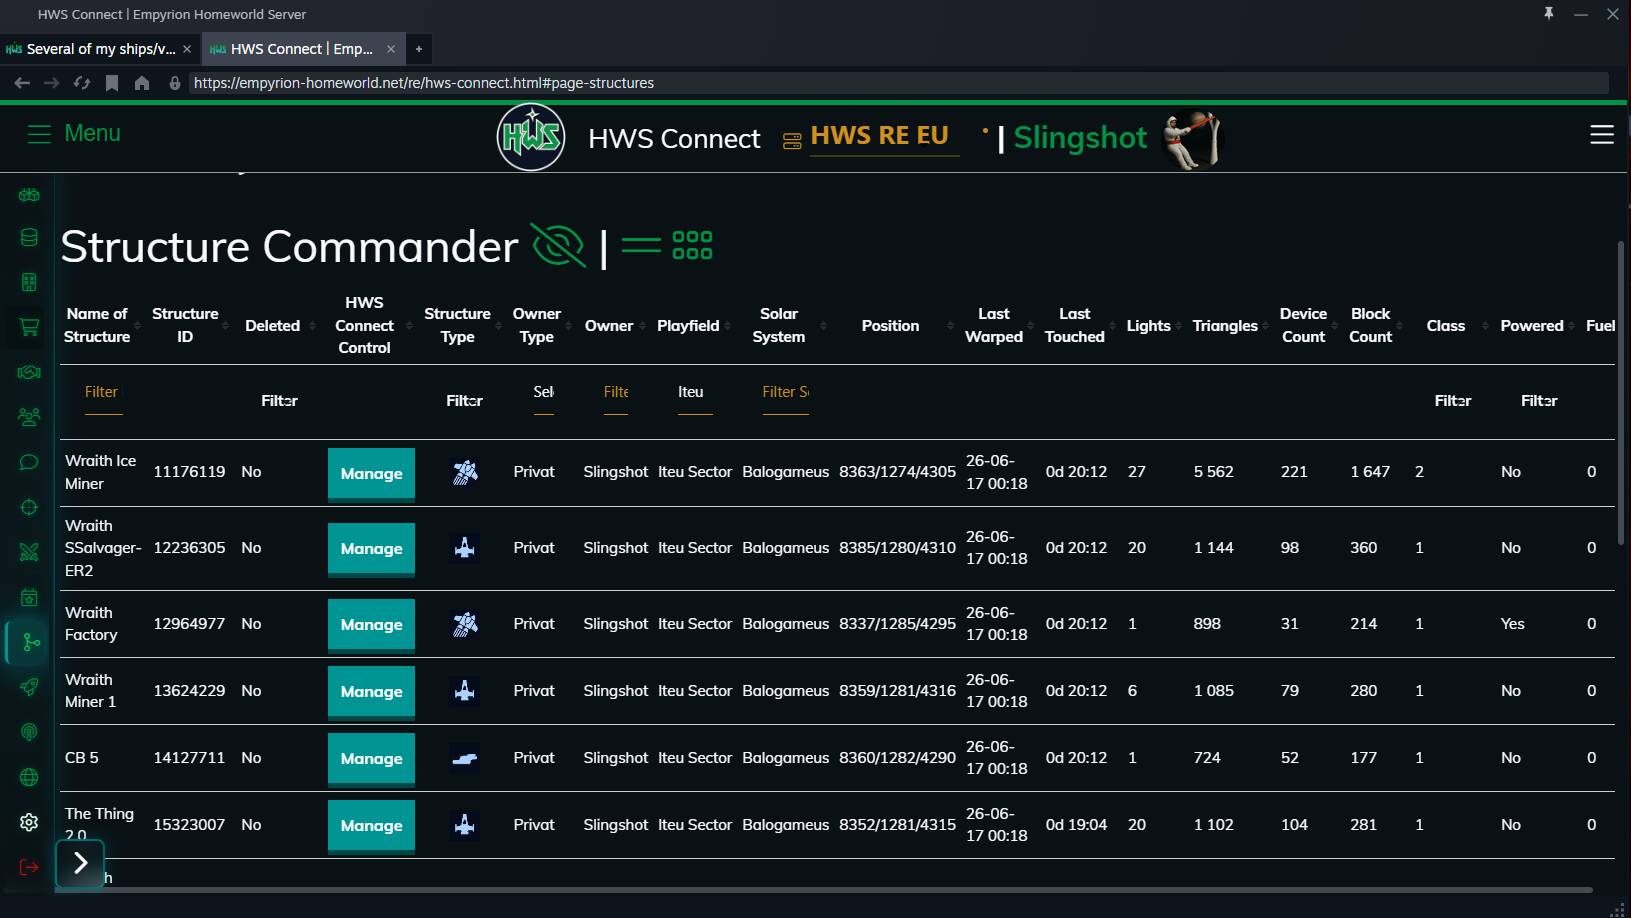Expand the sidebar with the chevron button
Screen dimensions: 1631x918
pos(80,863)
